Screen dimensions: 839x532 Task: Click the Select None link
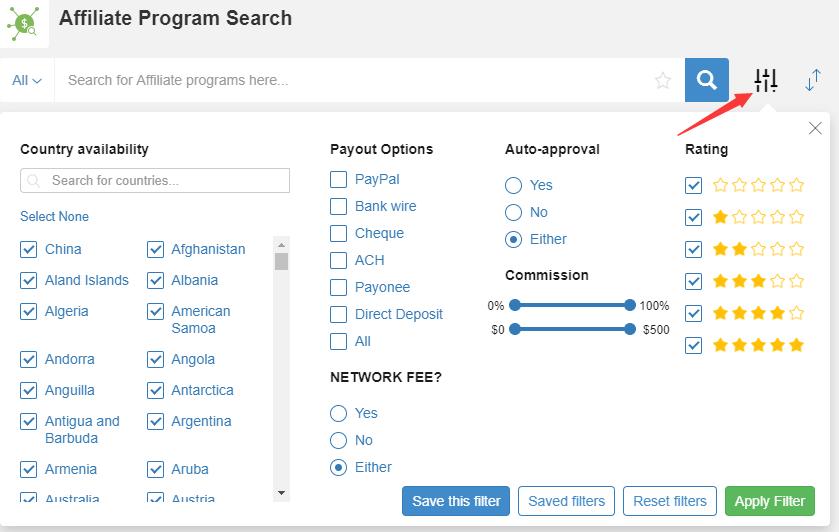54,217
